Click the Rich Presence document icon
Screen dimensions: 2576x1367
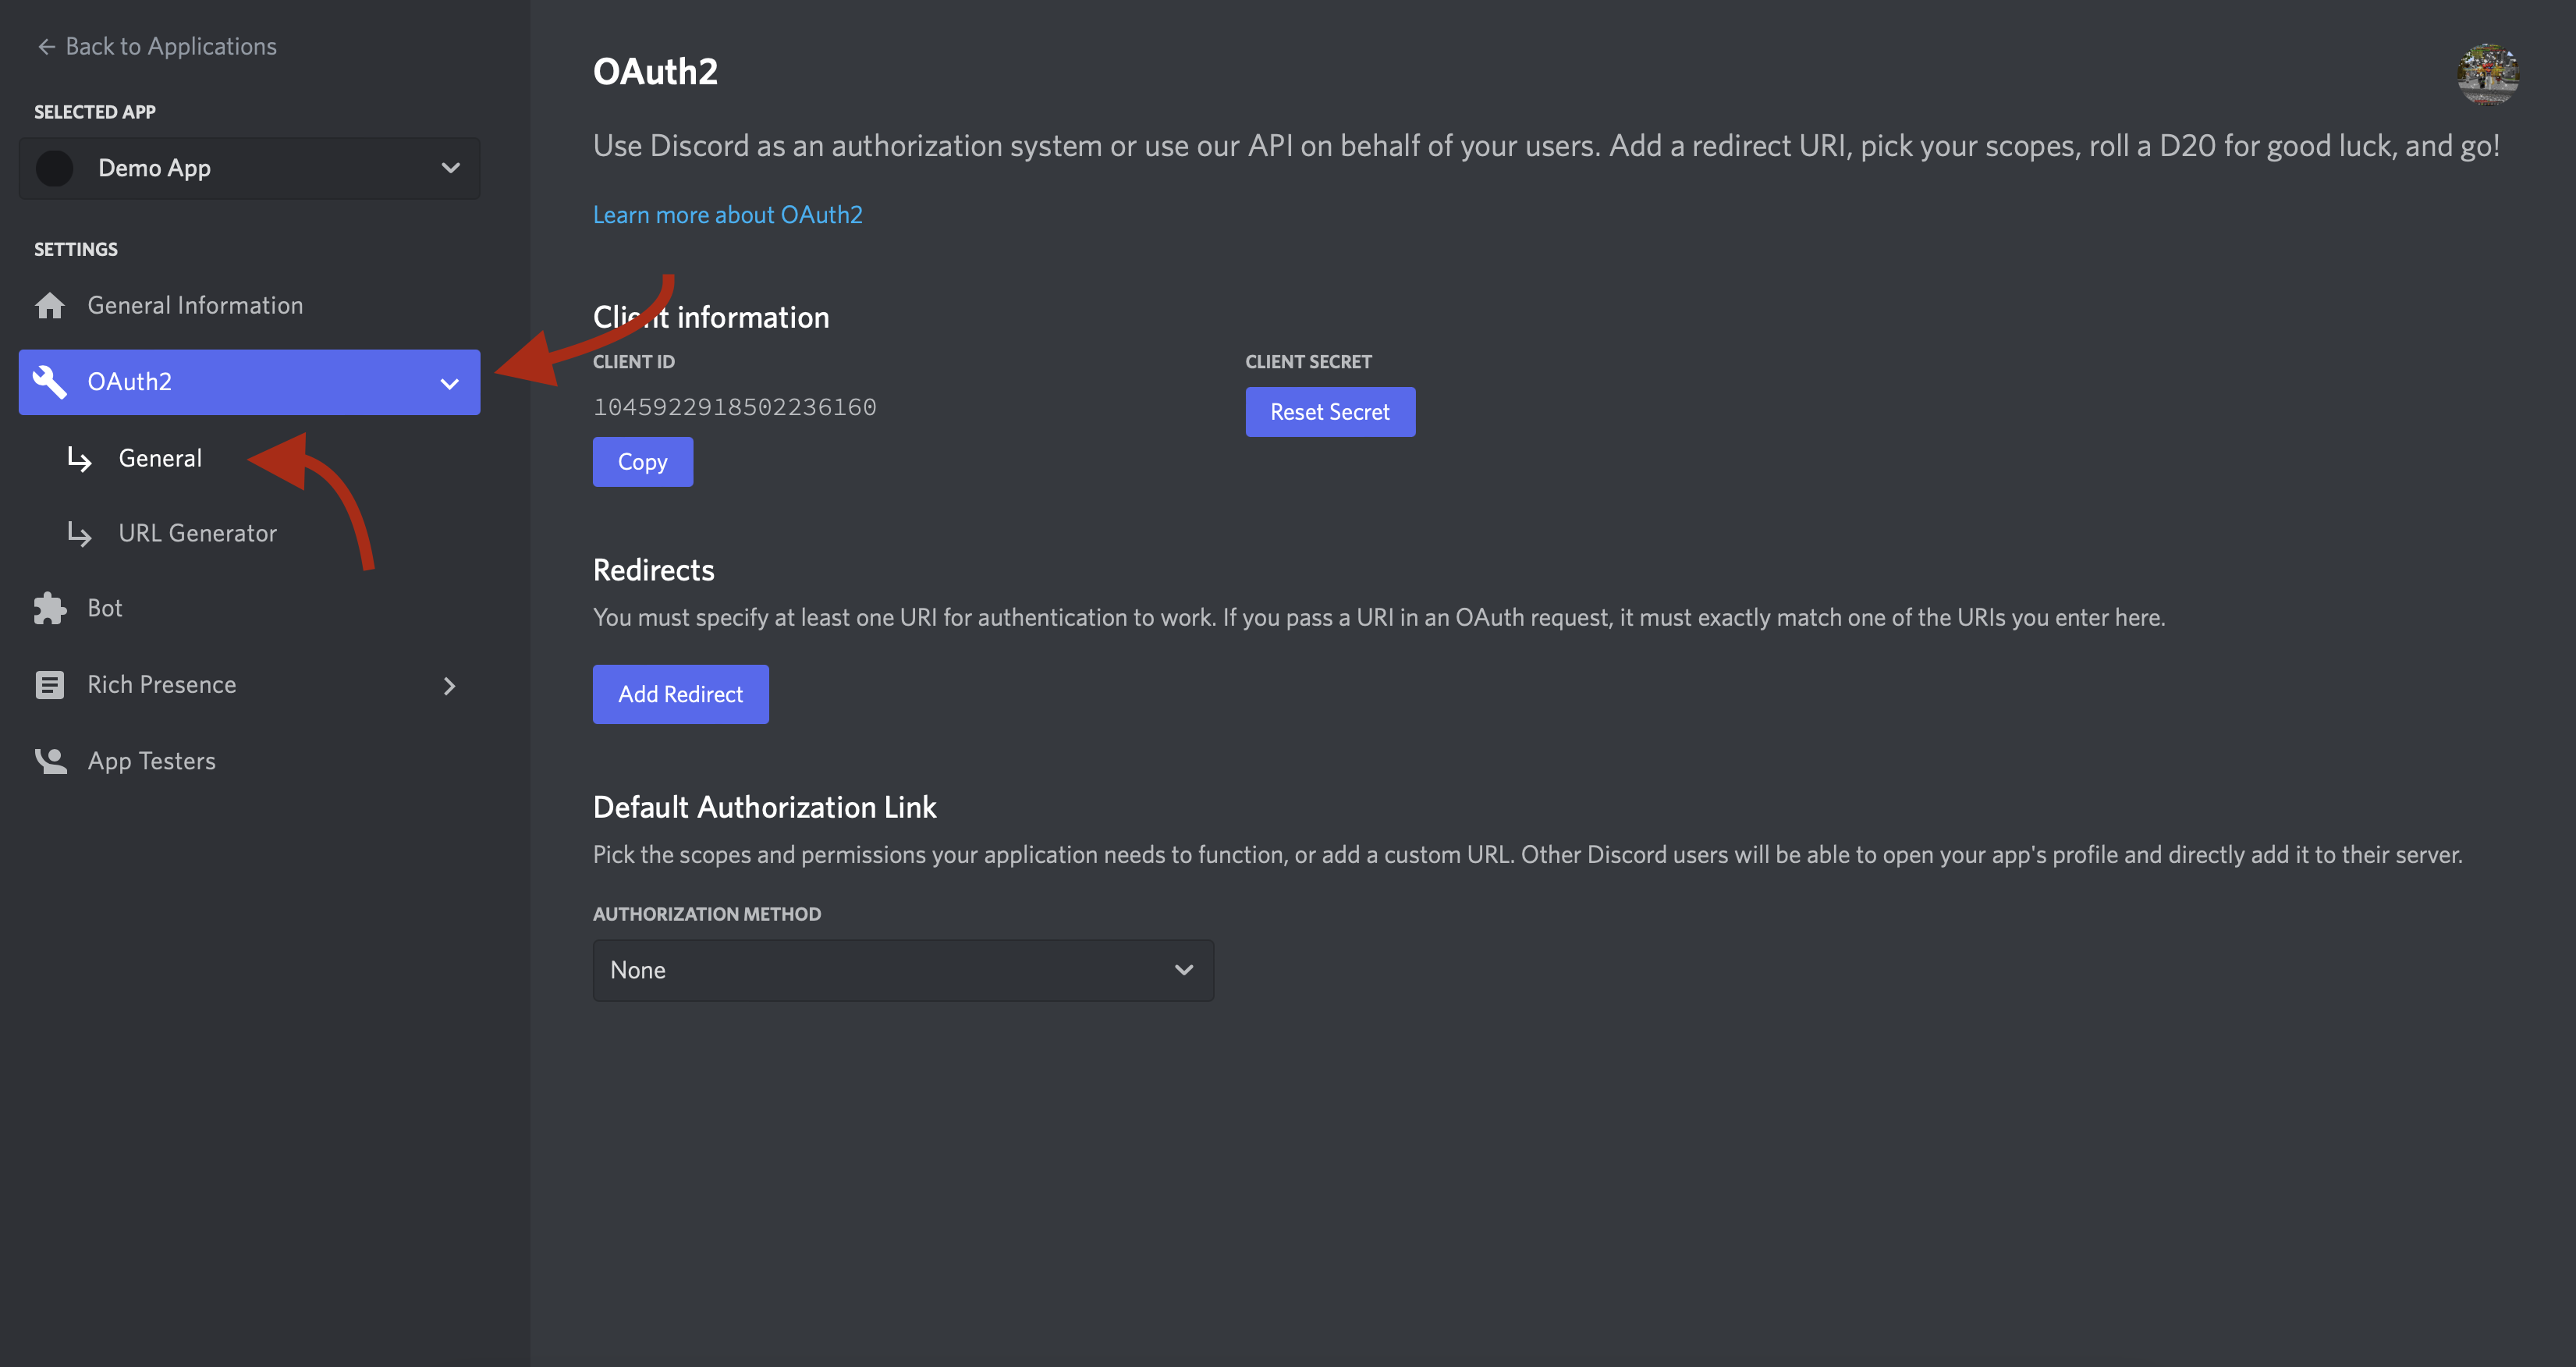point(50,685)
